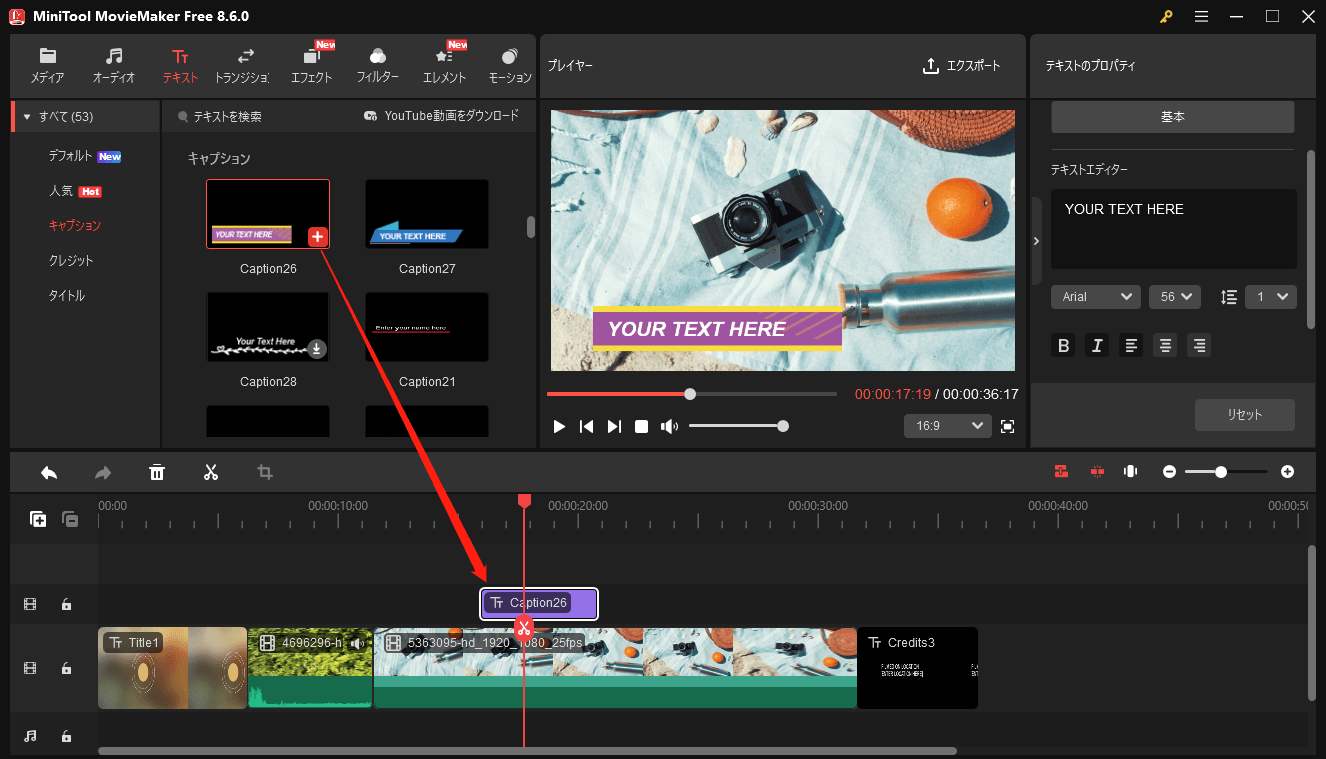Select the Crop tool icon
The height and width of the screenshot is (759, 1326).
(x=264, y=471)
